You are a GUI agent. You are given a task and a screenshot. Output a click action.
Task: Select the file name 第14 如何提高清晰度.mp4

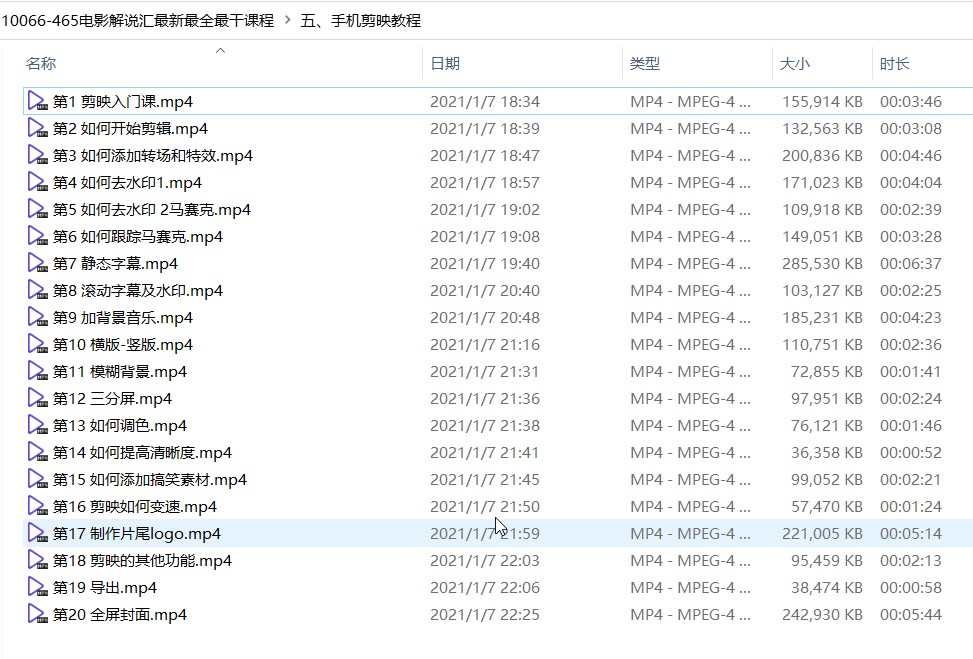tap(142, 452)
